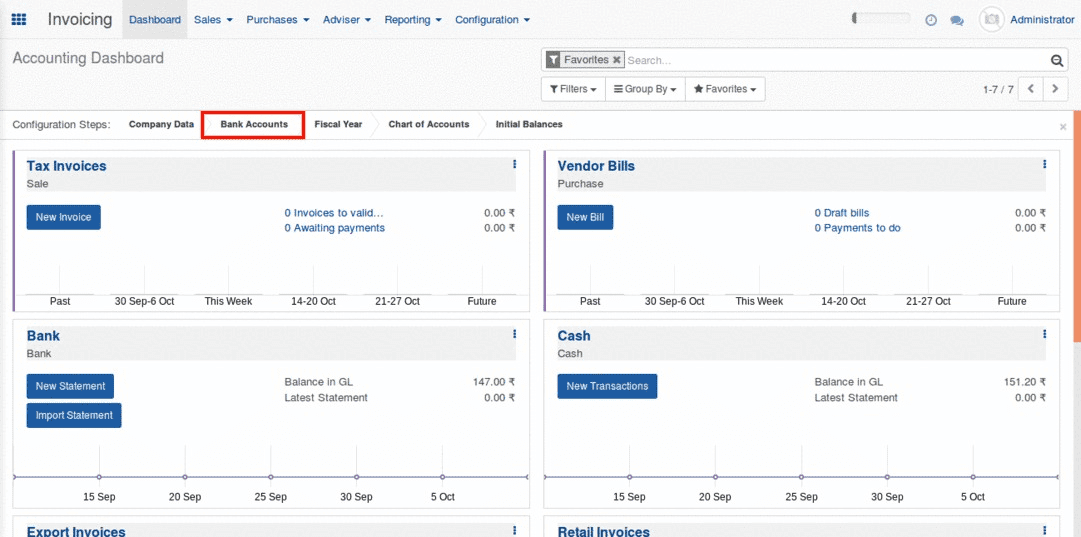1081x537 pixels.
Task: Open the Cash journal card title
Action: pos(574,336)
